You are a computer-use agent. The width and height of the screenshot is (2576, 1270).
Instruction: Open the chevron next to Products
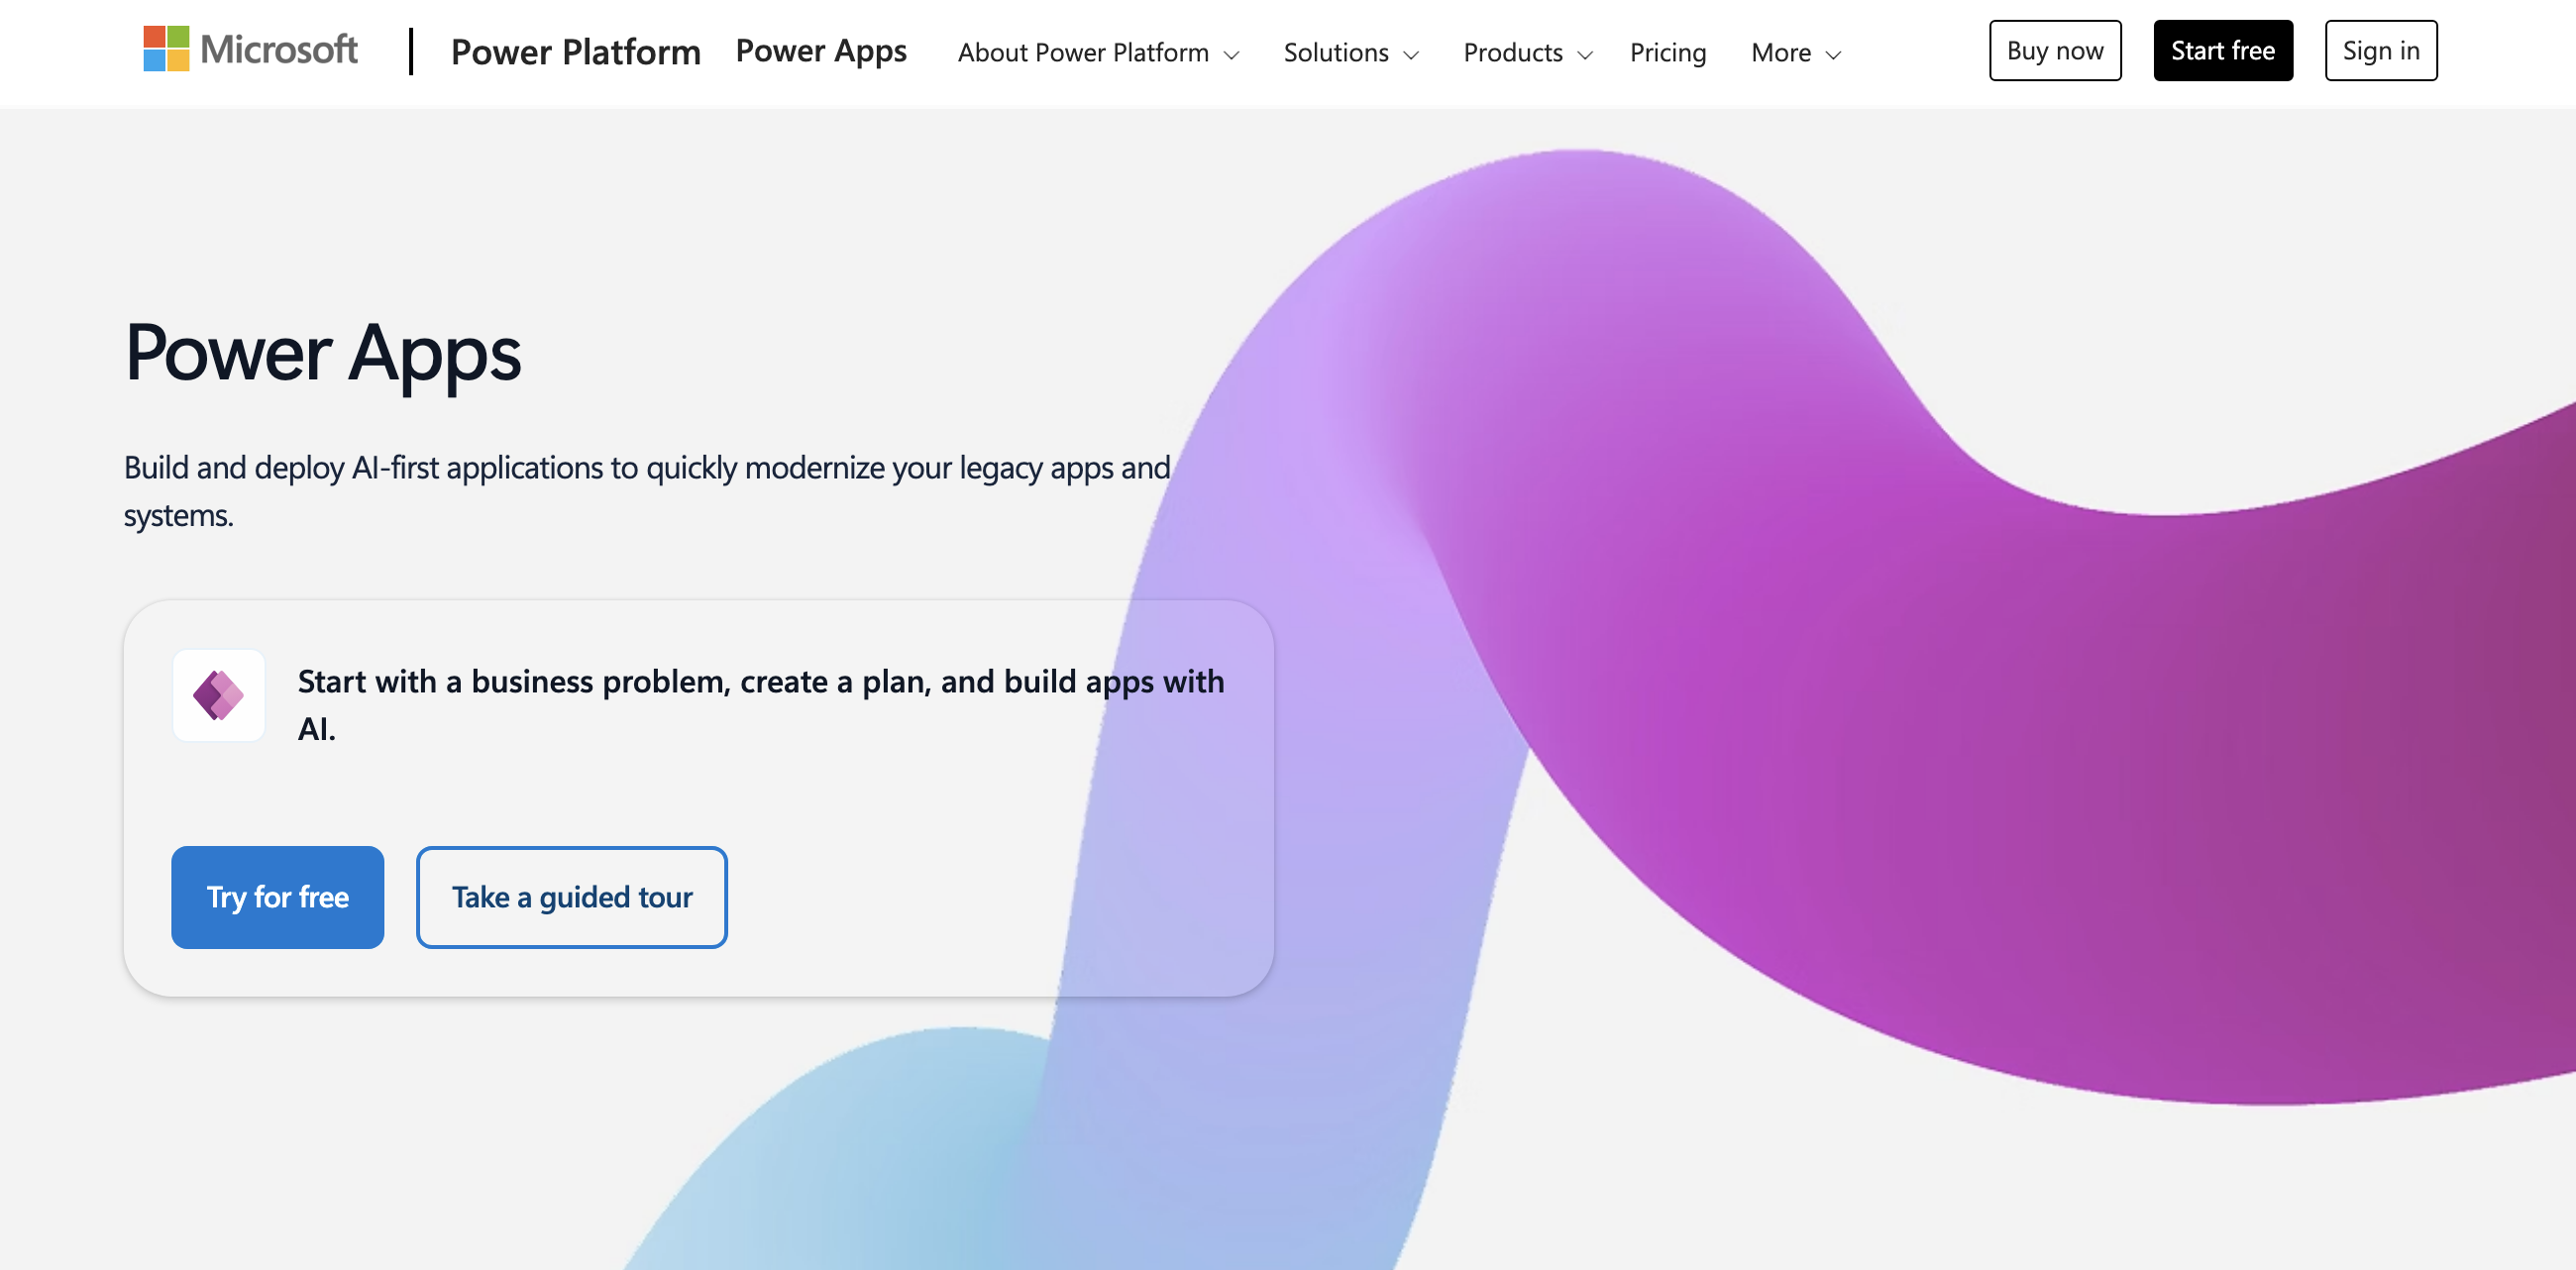(x=1585, y=55)
